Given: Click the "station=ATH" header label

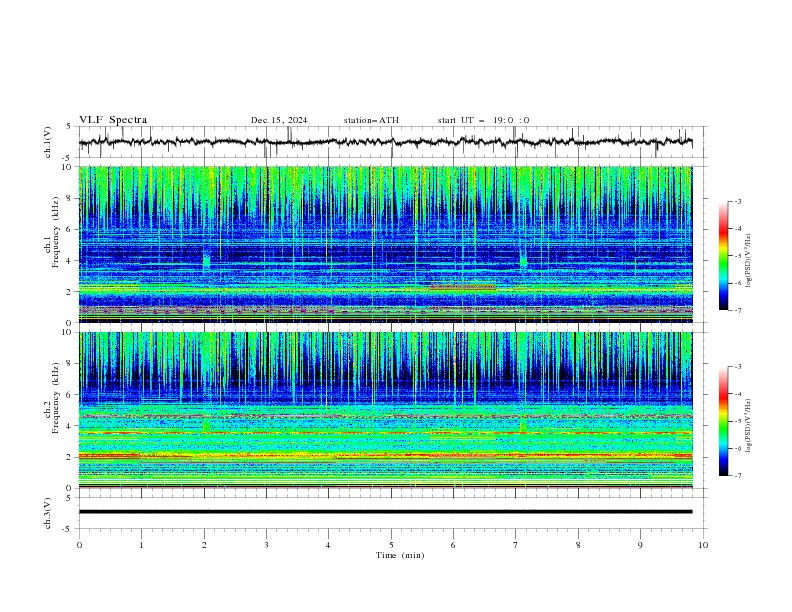Looking at the screenshot, I should pos(371,120).
